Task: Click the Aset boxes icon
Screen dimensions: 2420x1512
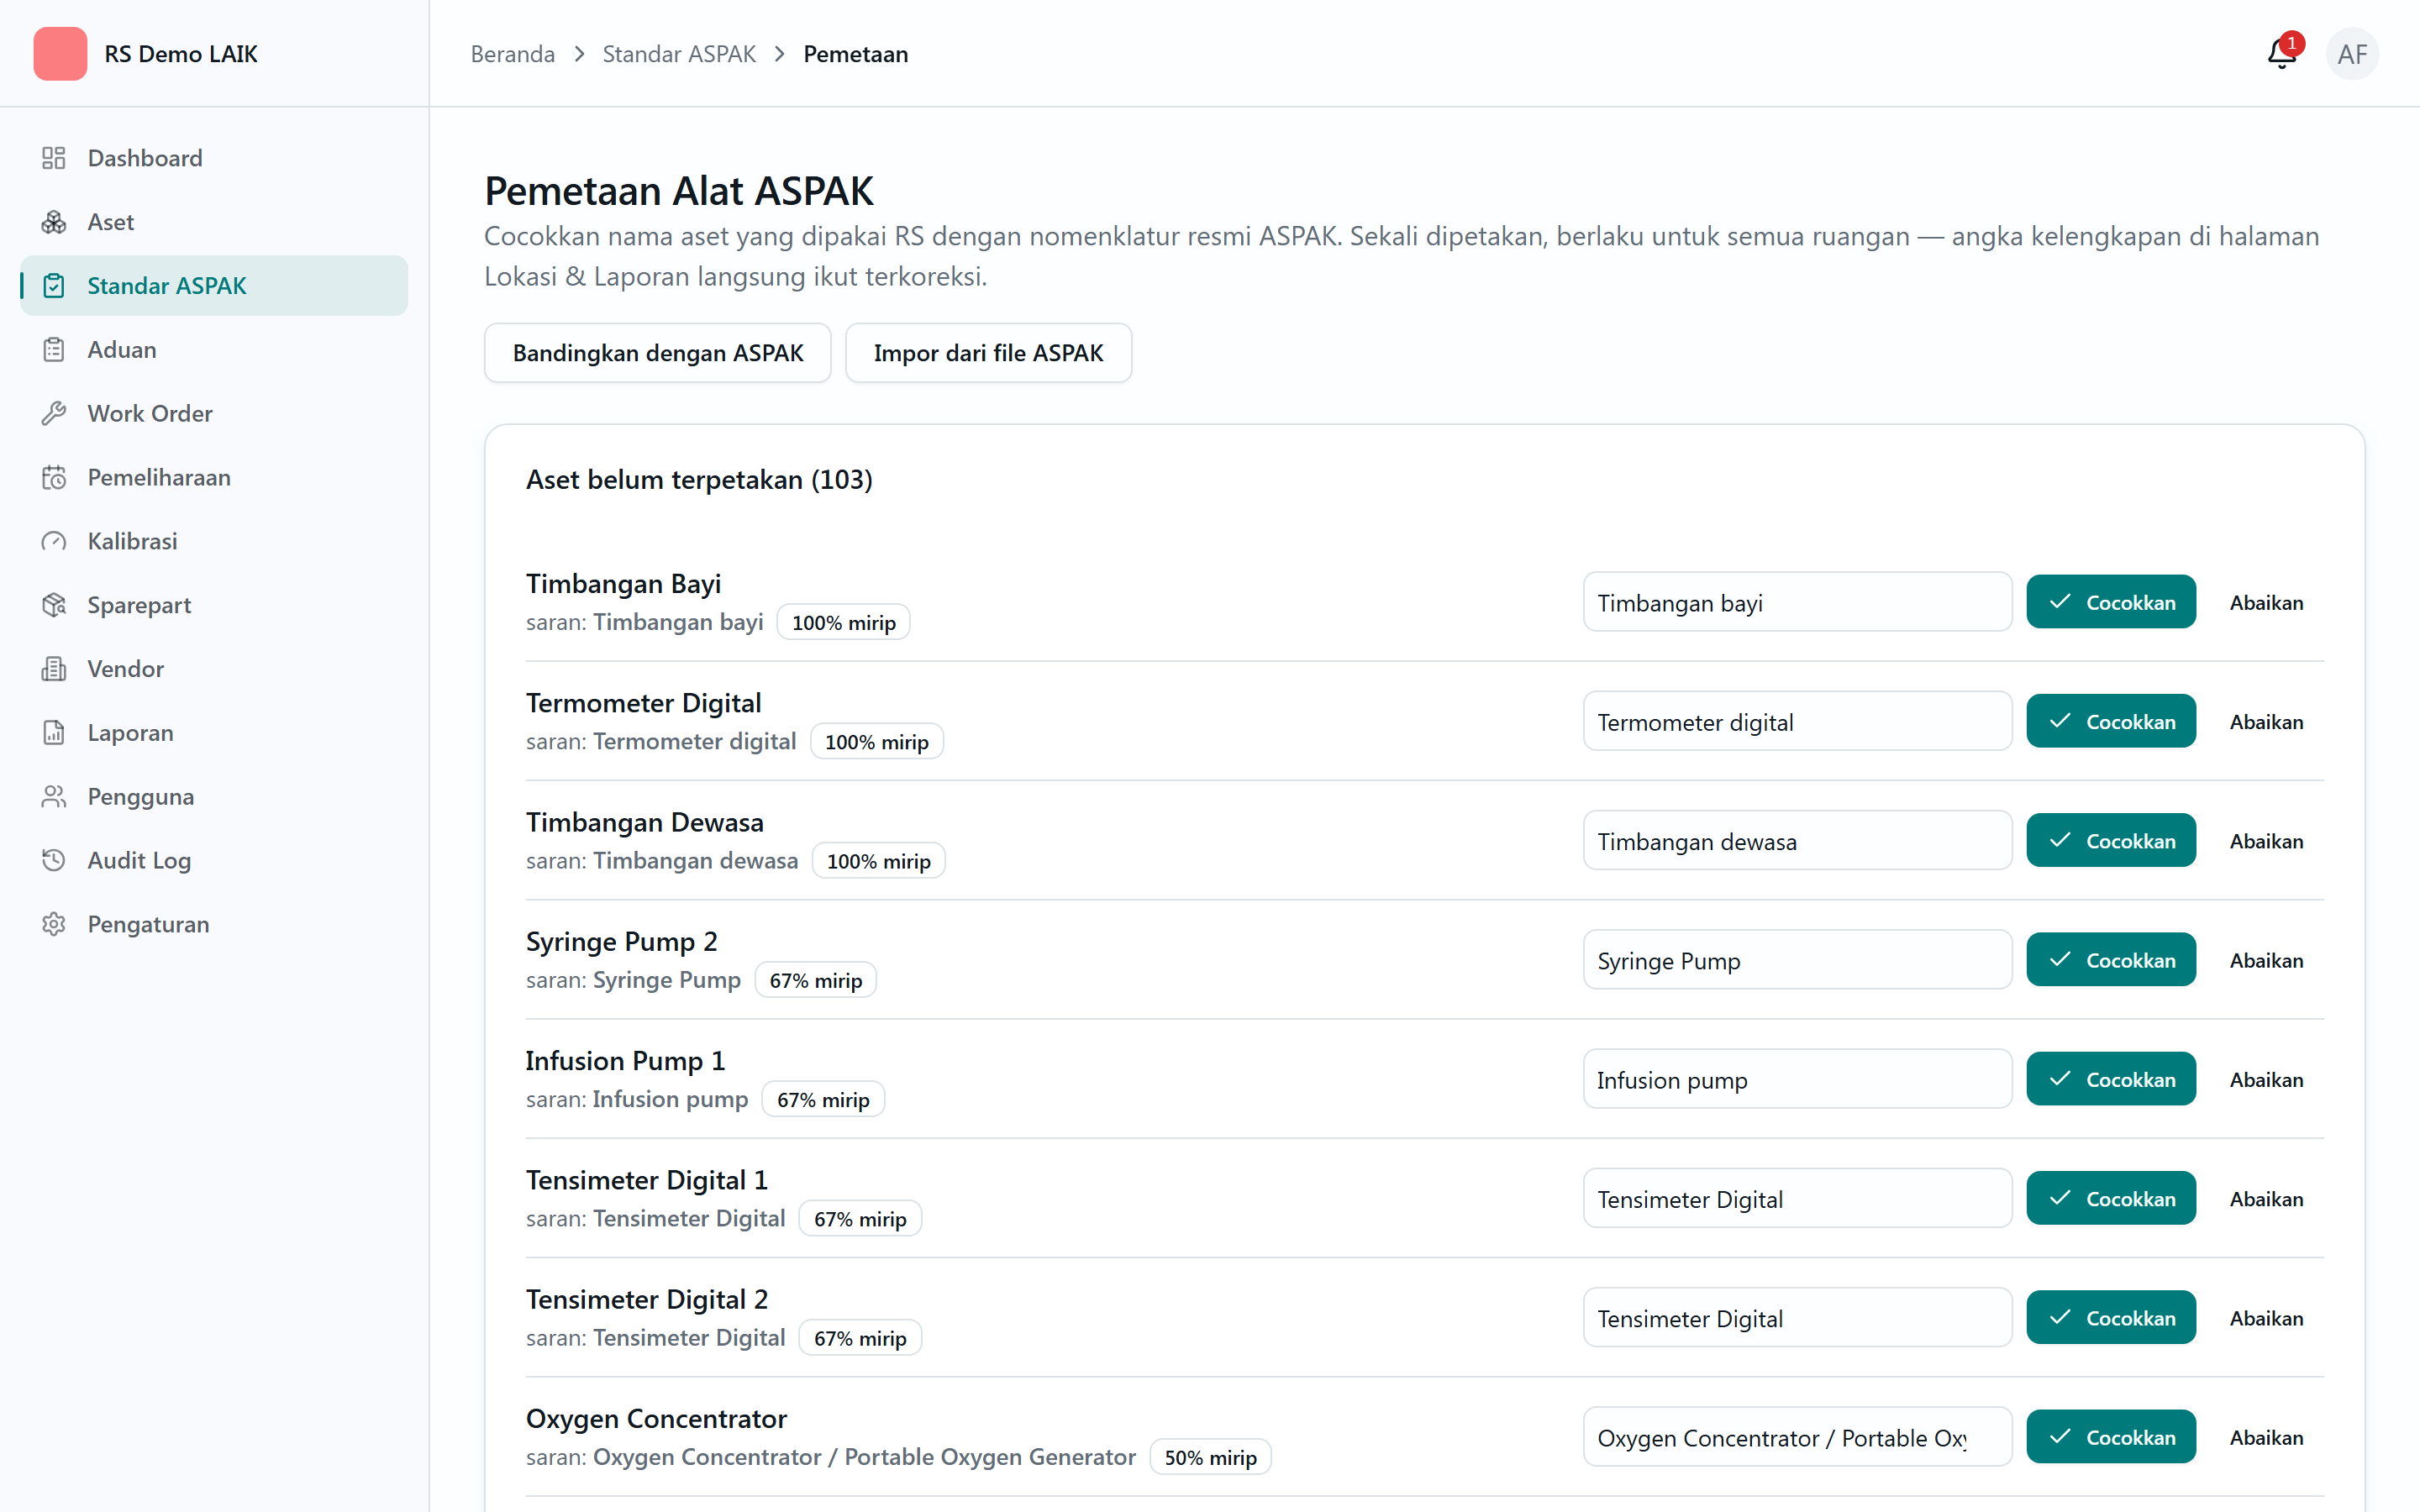Action: 54,222
